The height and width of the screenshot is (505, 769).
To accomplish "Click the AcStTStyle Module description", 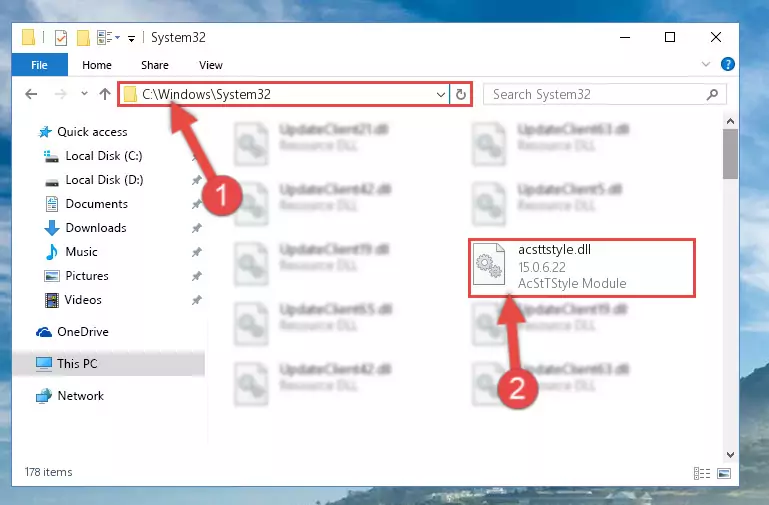I will pyautogui.click(x=572, y=283).
